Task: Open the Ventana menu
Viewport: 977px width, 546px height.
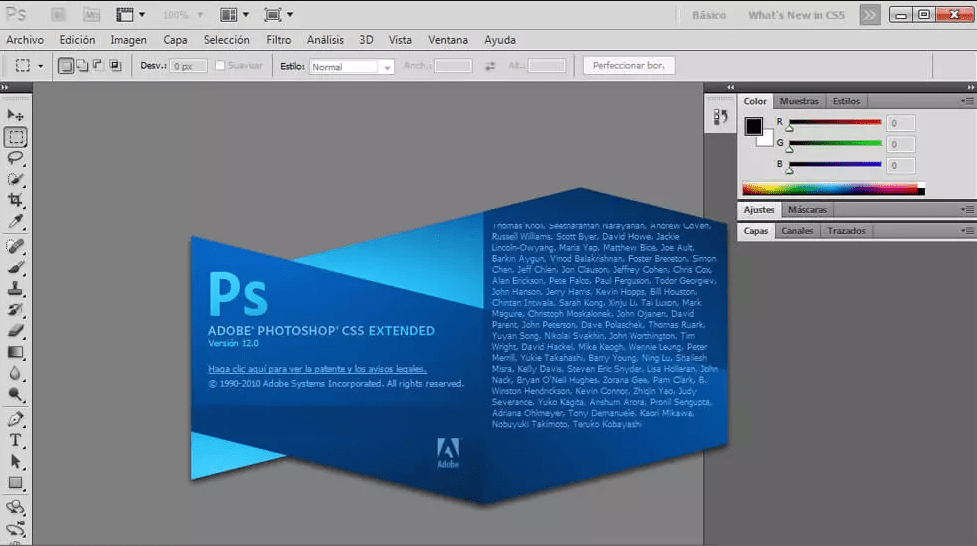Action: 448,40
